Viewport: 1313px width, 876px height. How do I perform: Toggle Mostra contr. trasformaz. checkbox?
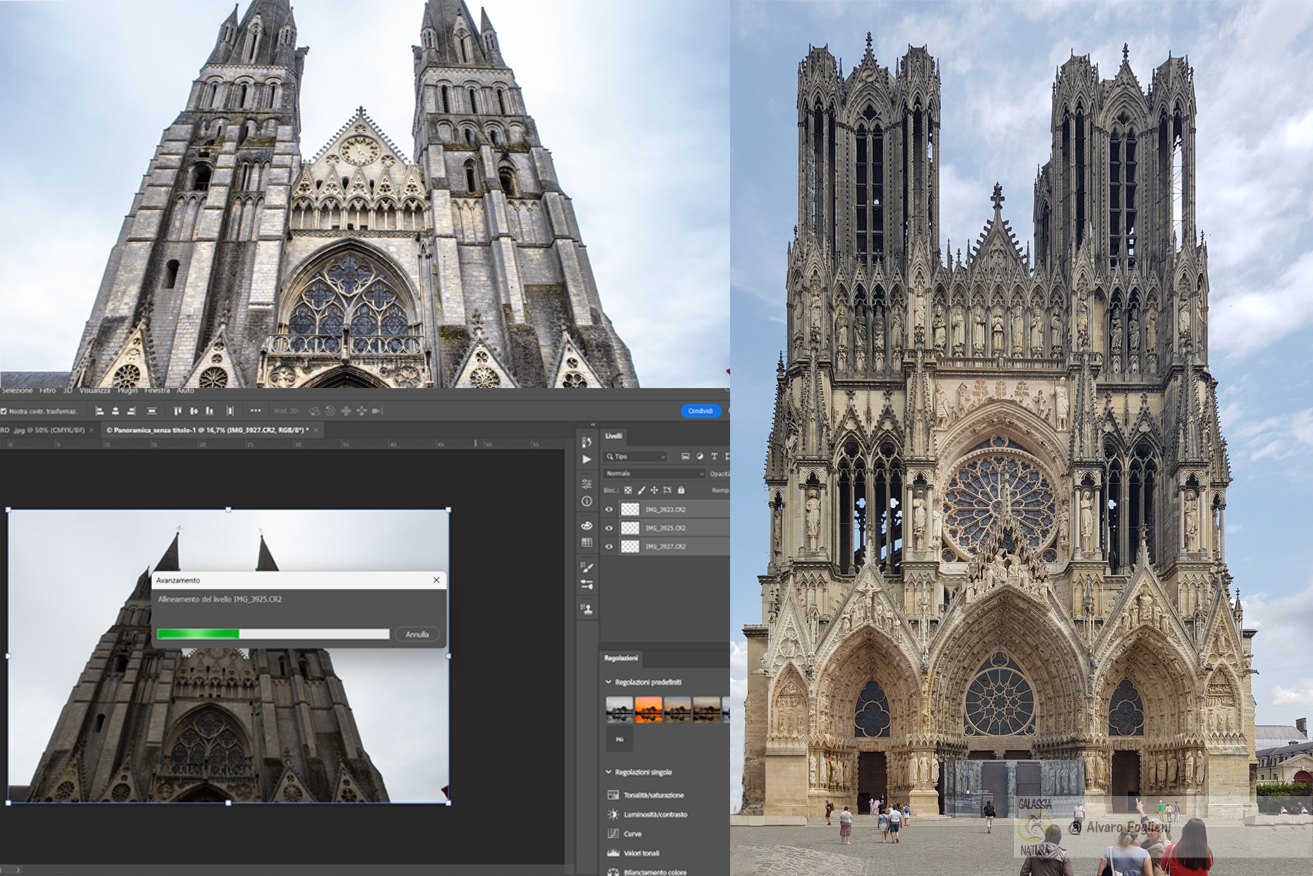3,411
